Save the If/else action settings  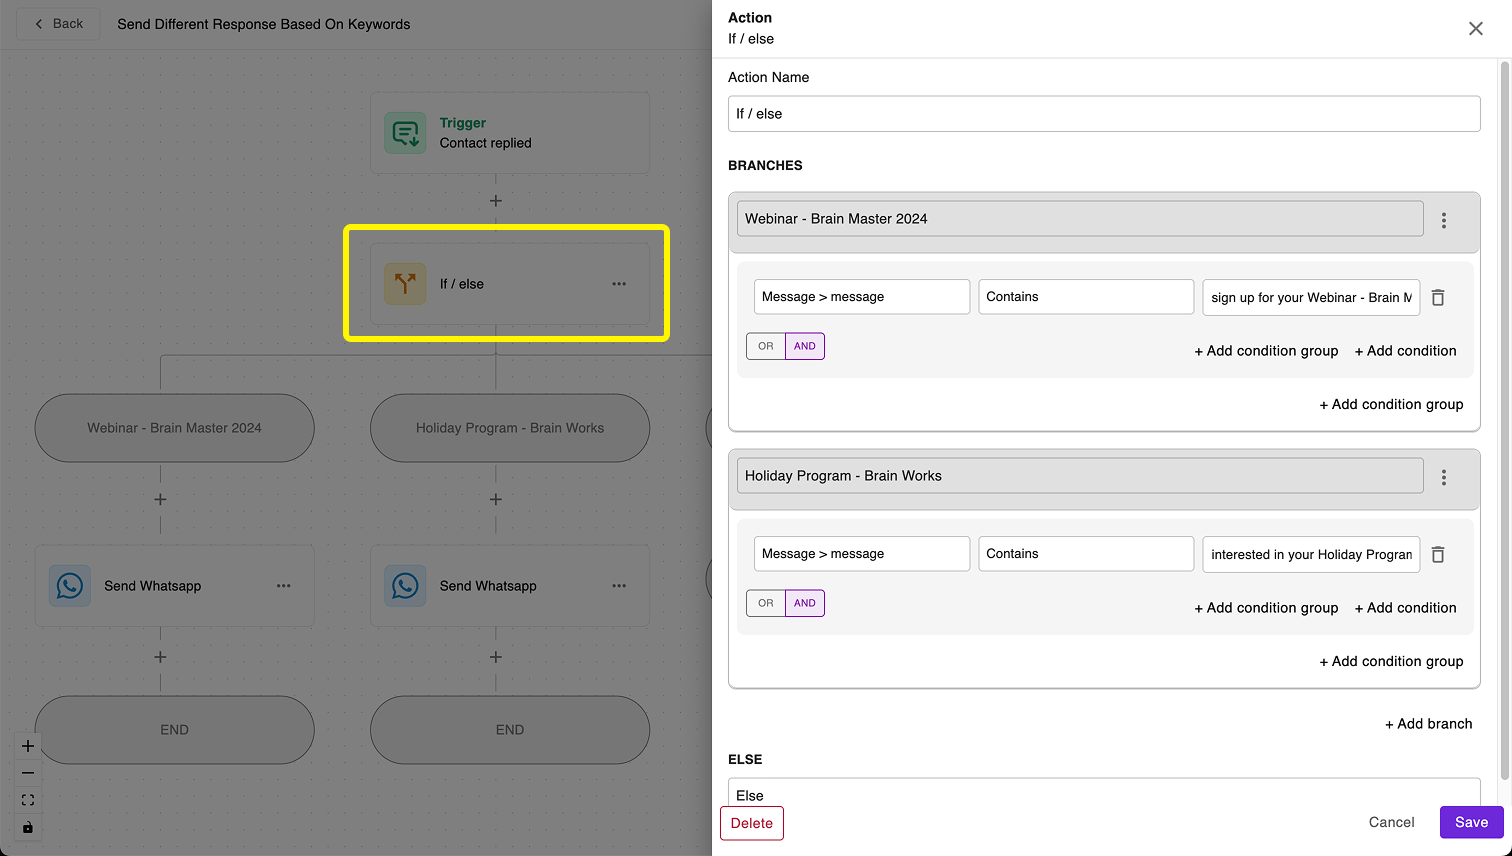pyautogui.click(x=1470, y=821)
